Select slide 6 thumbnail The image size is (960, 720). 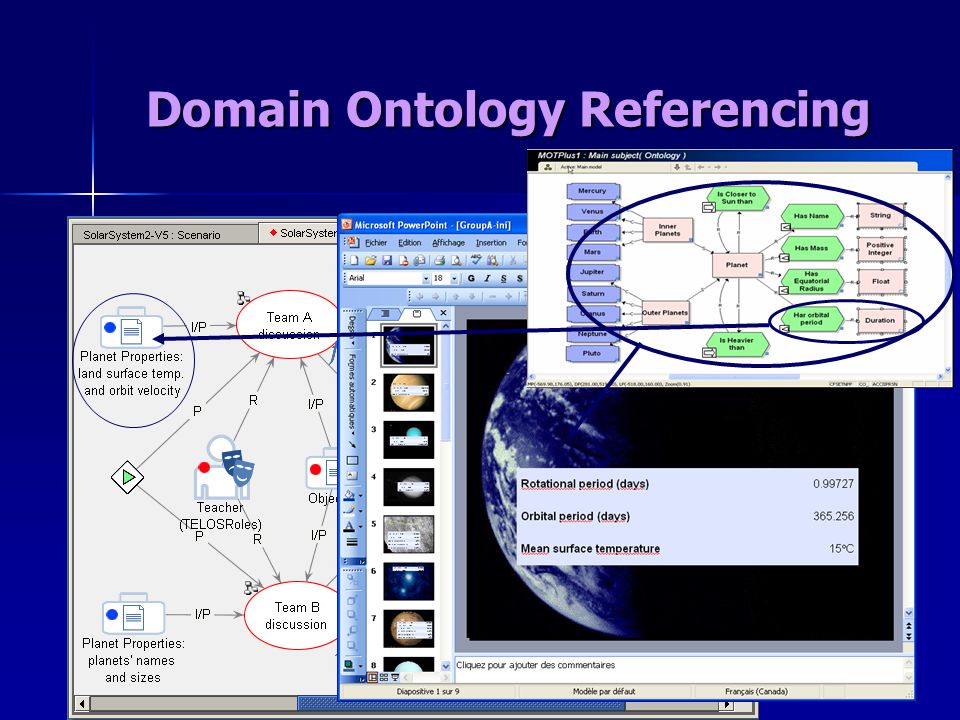click(x=408, y=581)
